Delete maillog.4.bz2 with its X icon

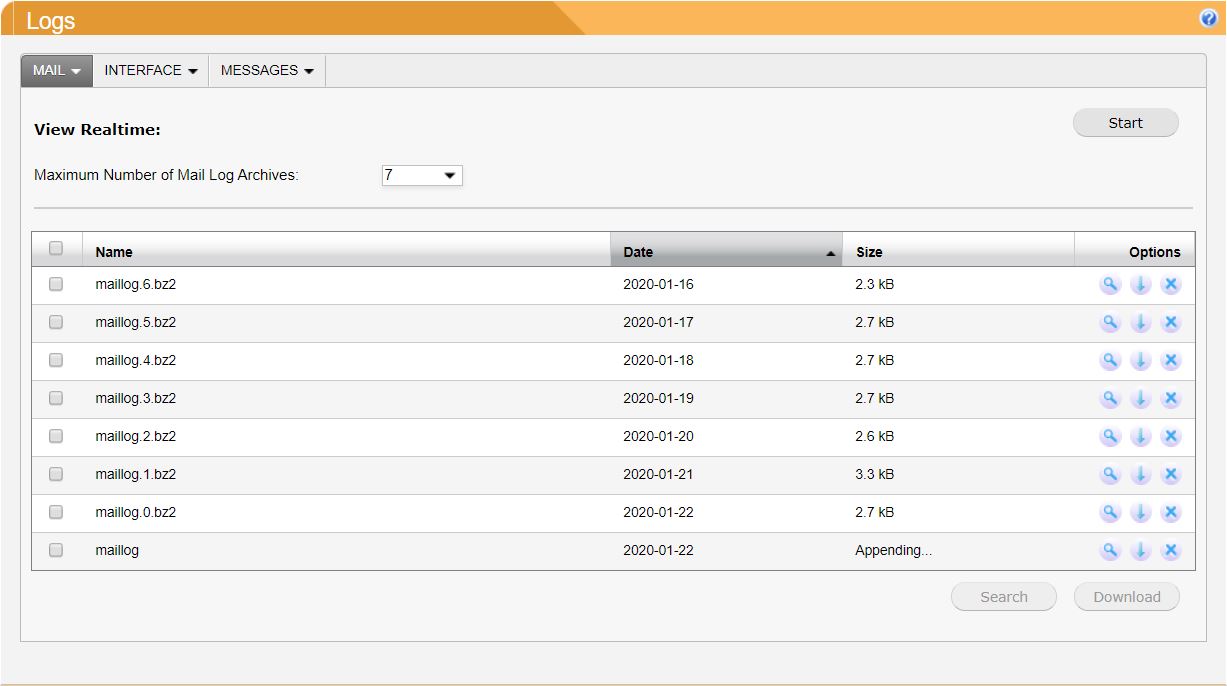click(x=1171, y=361)
